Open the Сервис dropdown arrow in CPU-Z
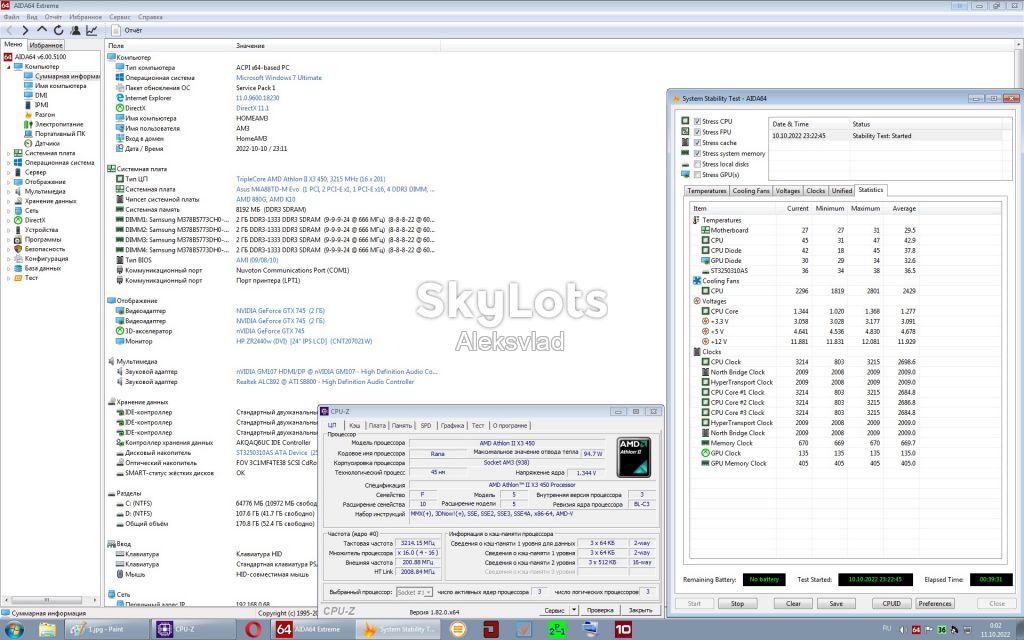 click(574, 610)
